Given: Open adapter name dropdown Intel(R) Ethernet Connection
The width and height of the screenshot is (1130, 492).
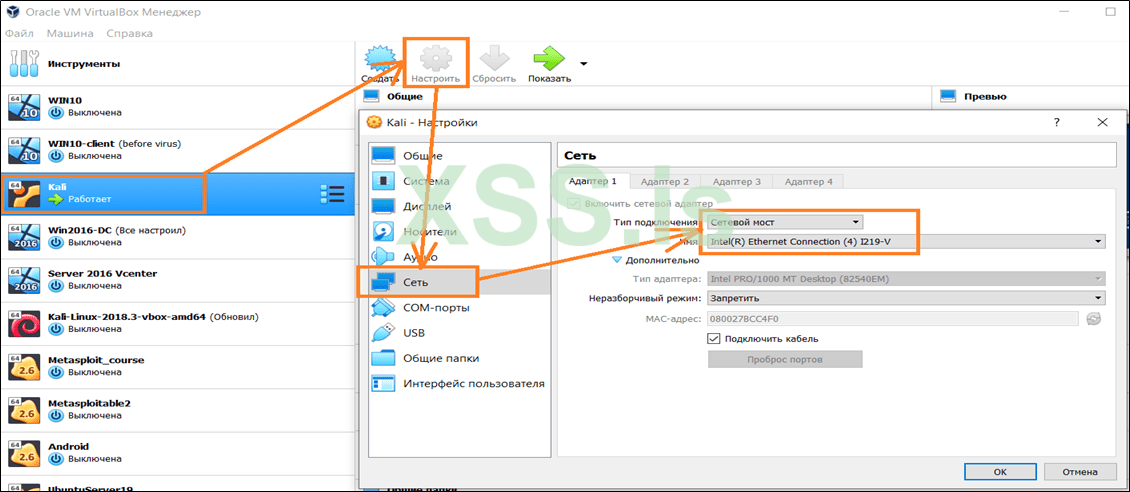Looking at the screenshot, I should 906,241.
